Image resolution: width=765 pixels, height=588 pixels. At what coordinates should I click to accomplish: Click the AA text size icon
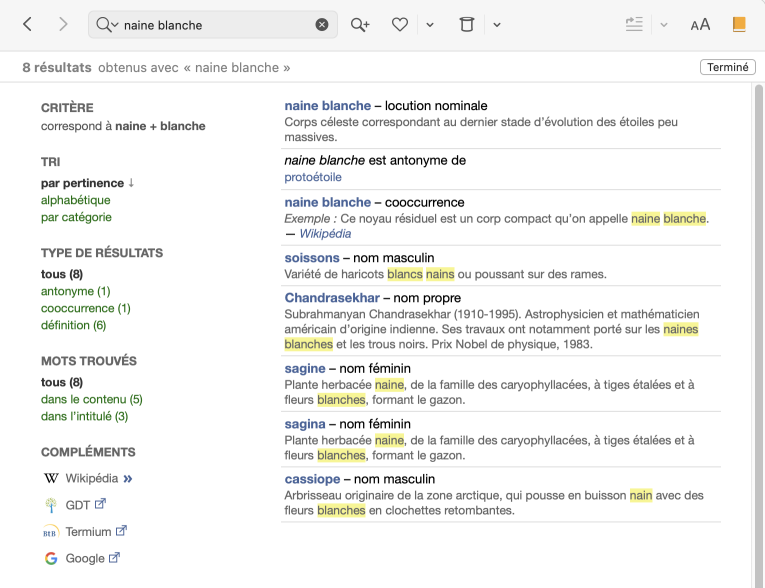pos(700,25)
